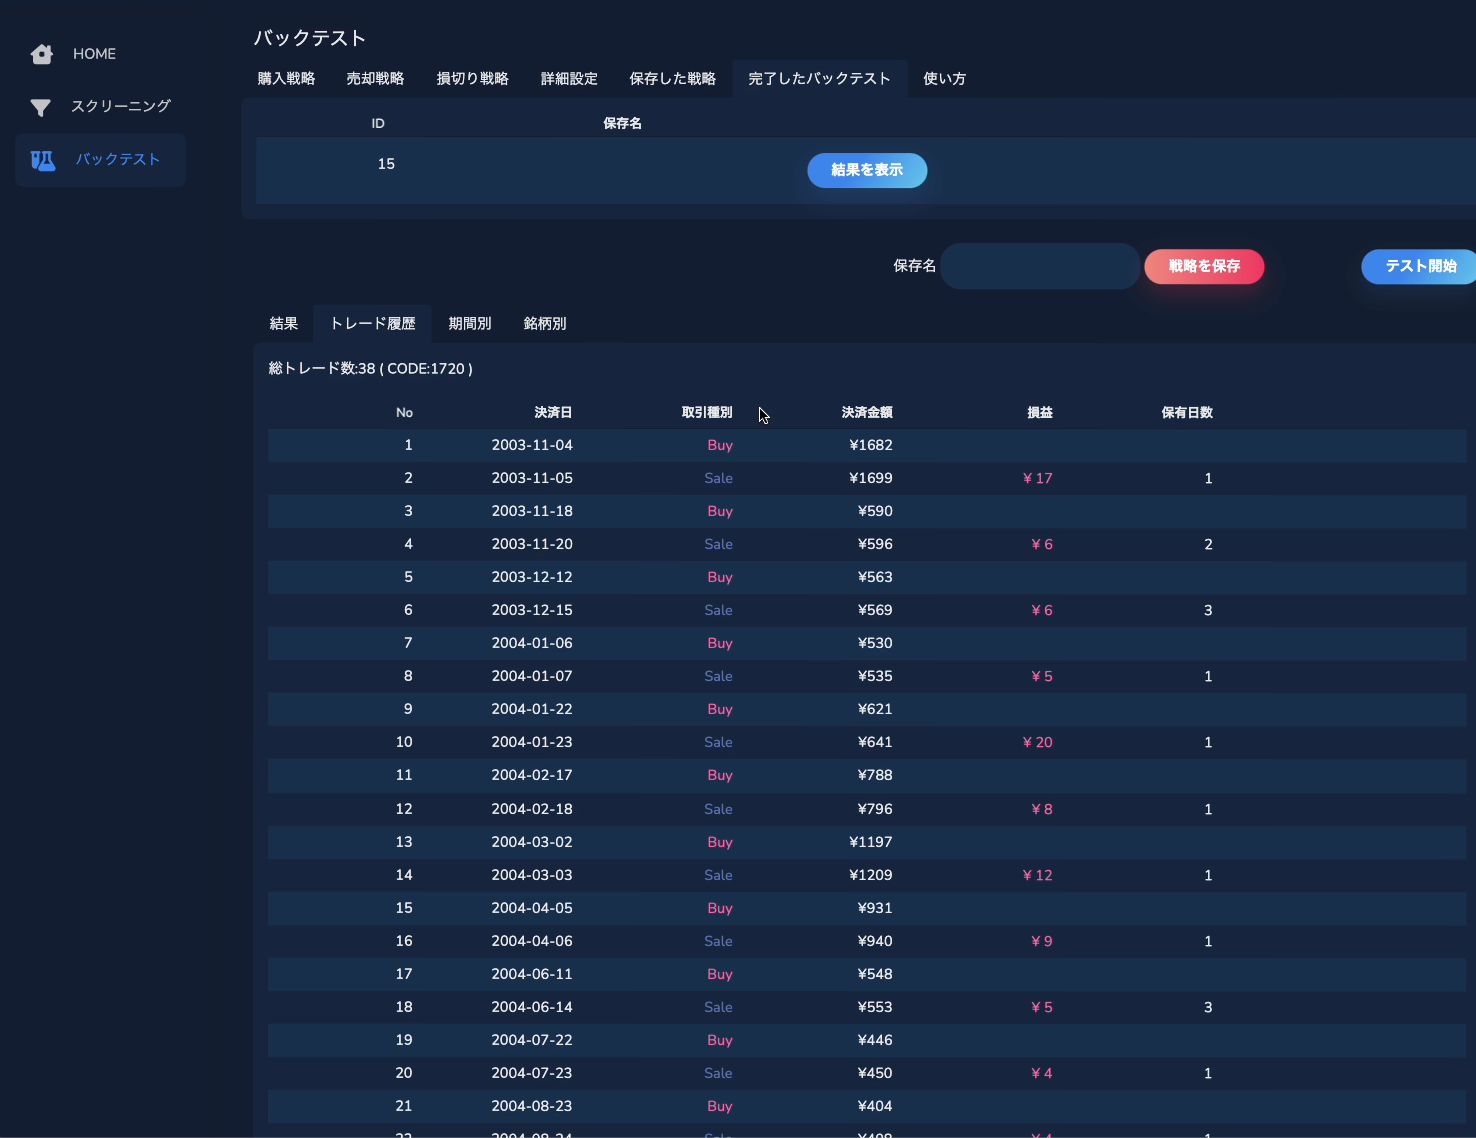Image resolution: width=1476 pixels, height=1138 pixels.
Task: Open 期間別 sub-tab
Action: pos(469,324)
